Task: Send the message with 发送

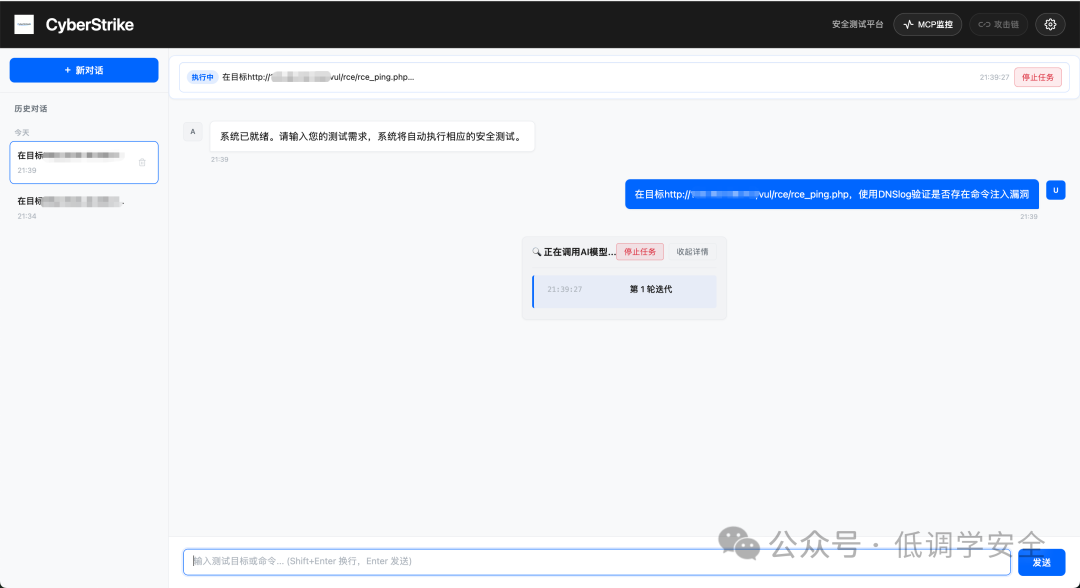Action: pos(1041,563)
